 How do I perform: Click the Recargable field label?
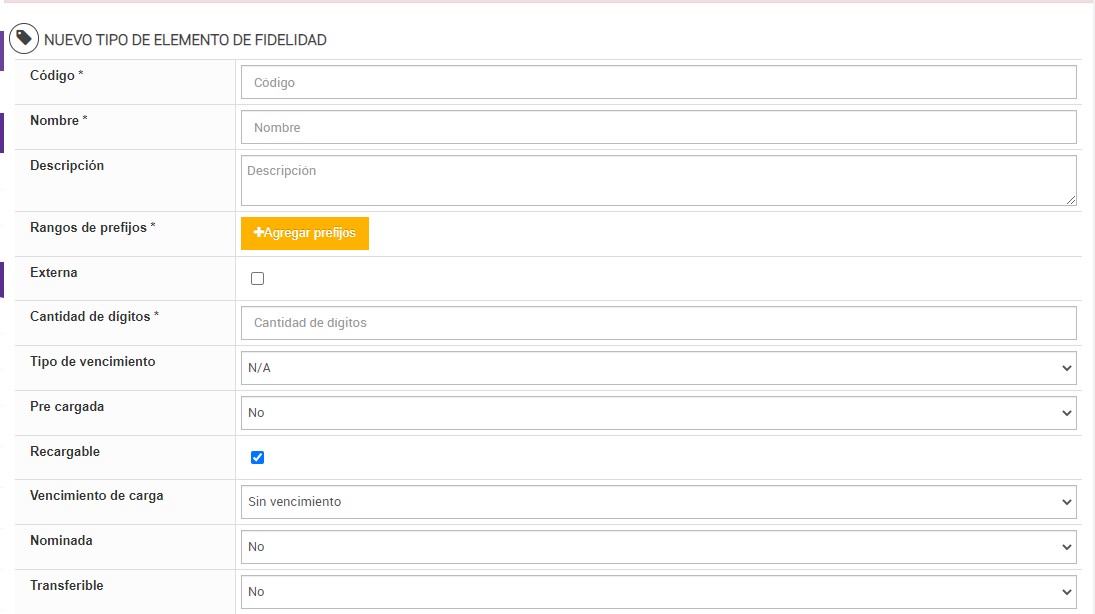coord(65,451)
